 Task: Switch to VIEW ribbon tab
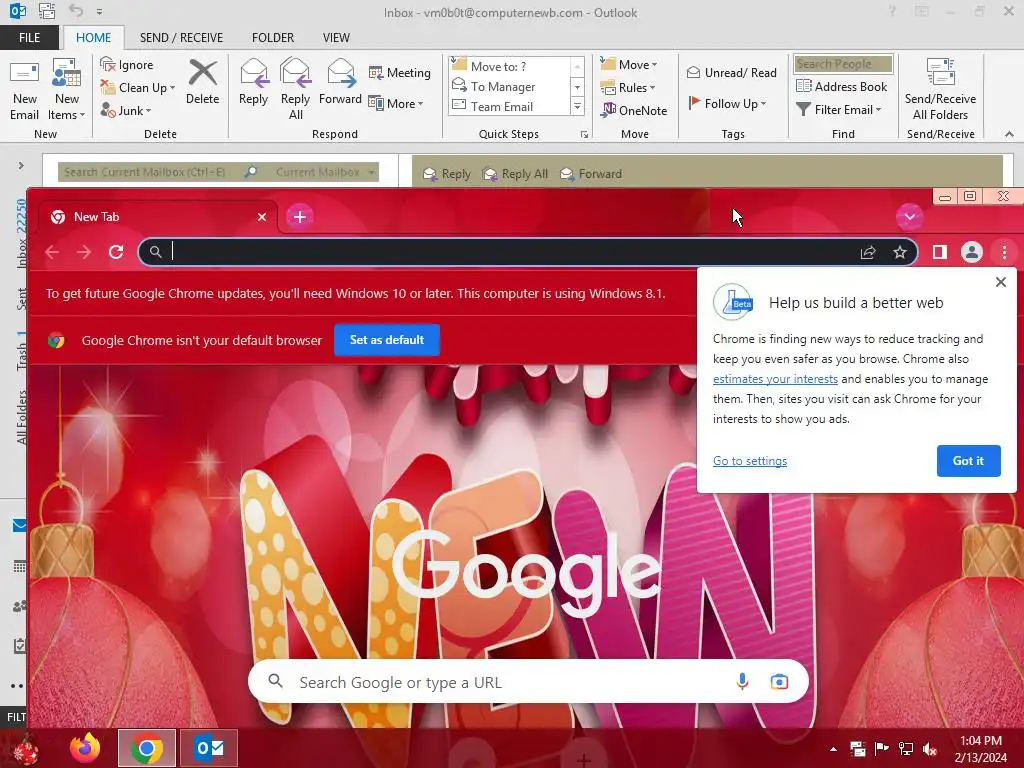(336, 38)
